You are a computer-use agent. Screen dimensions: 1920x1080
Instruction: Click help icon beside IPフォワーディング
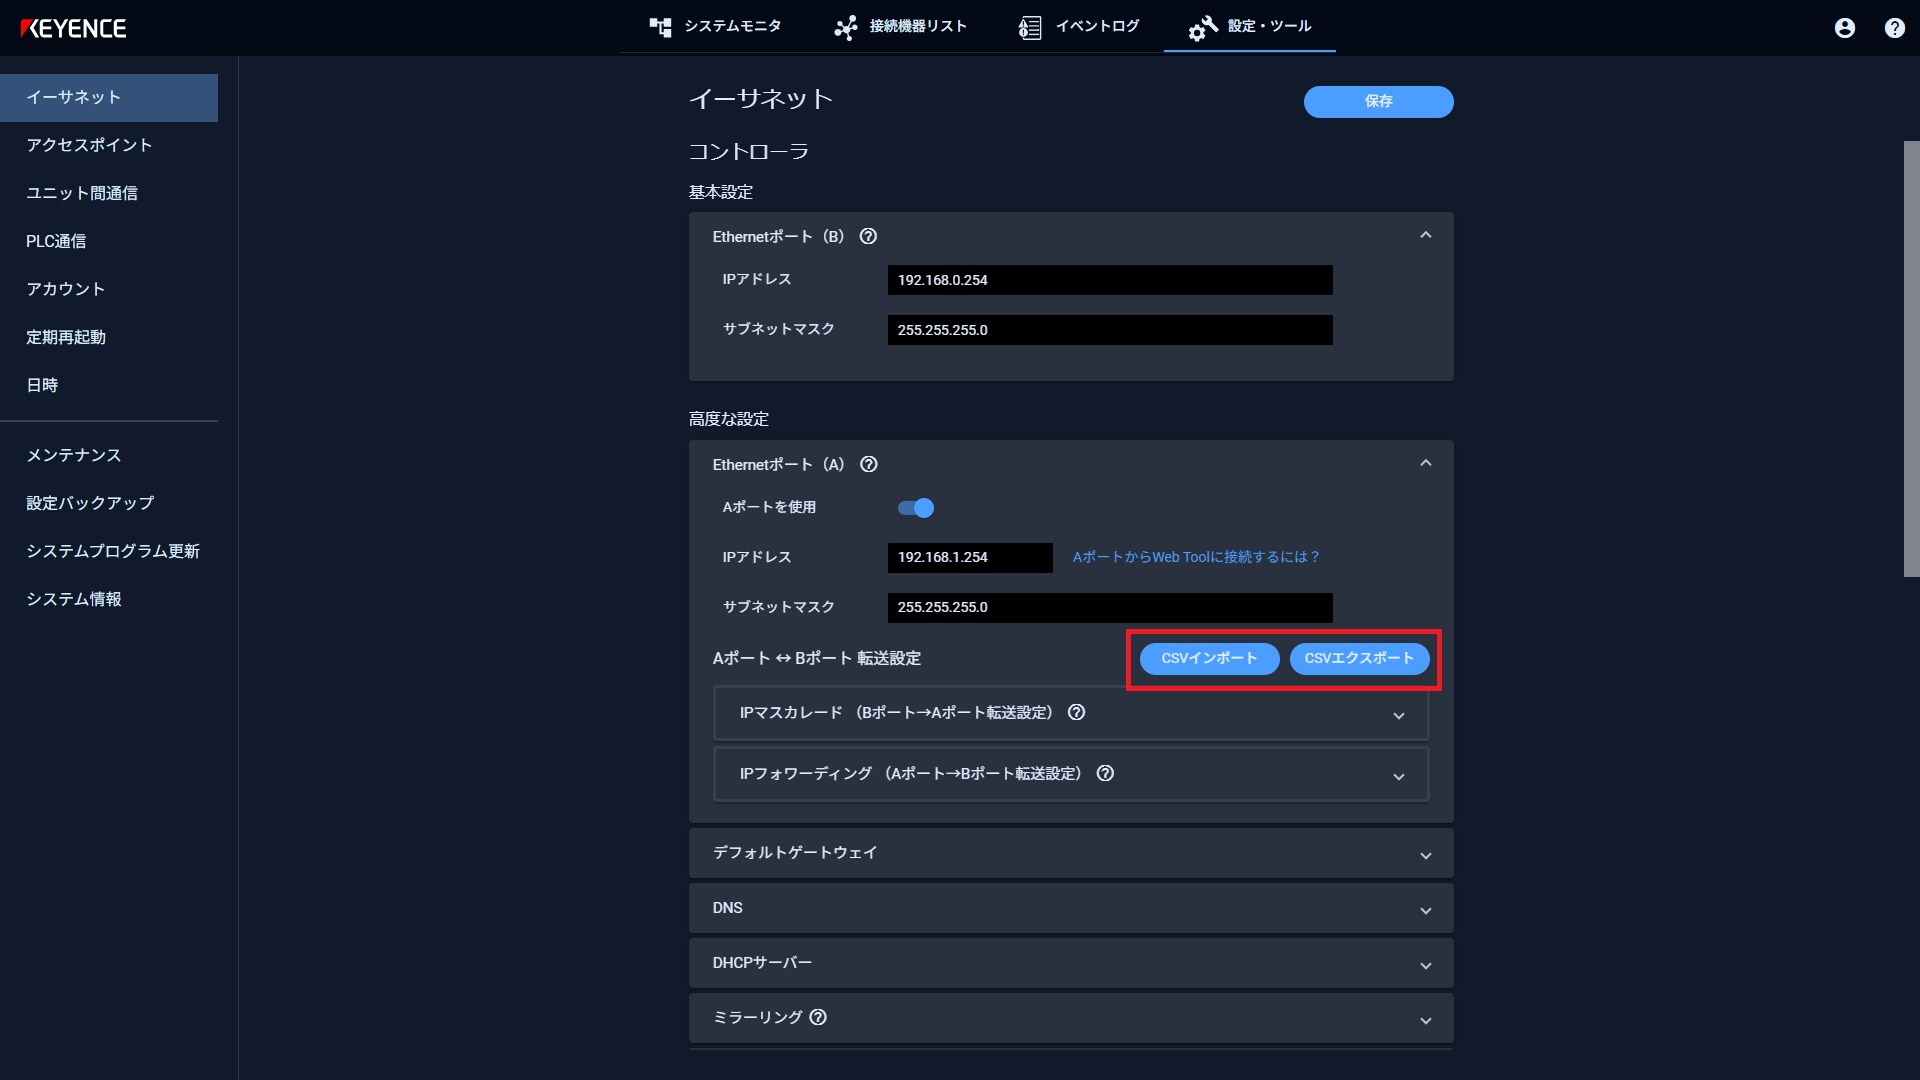click(x=1105, y=773)
